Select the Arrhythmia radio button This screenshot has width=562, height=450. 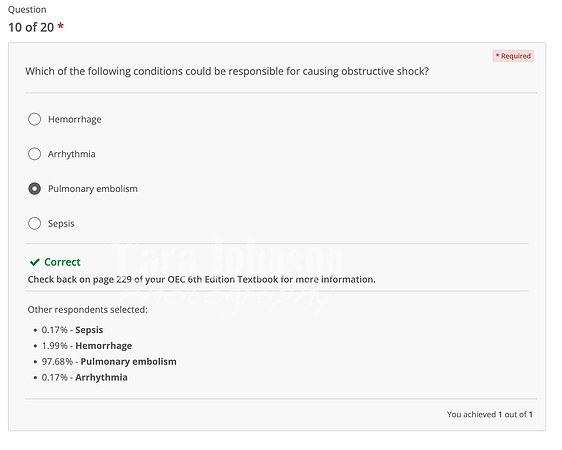tap(34, 154)
